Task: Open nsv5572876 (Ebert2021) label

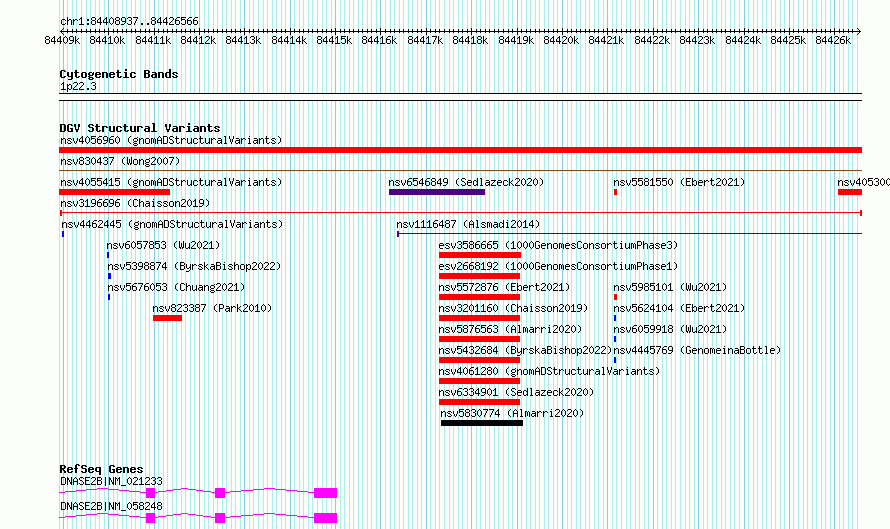Action: (504, 287)
